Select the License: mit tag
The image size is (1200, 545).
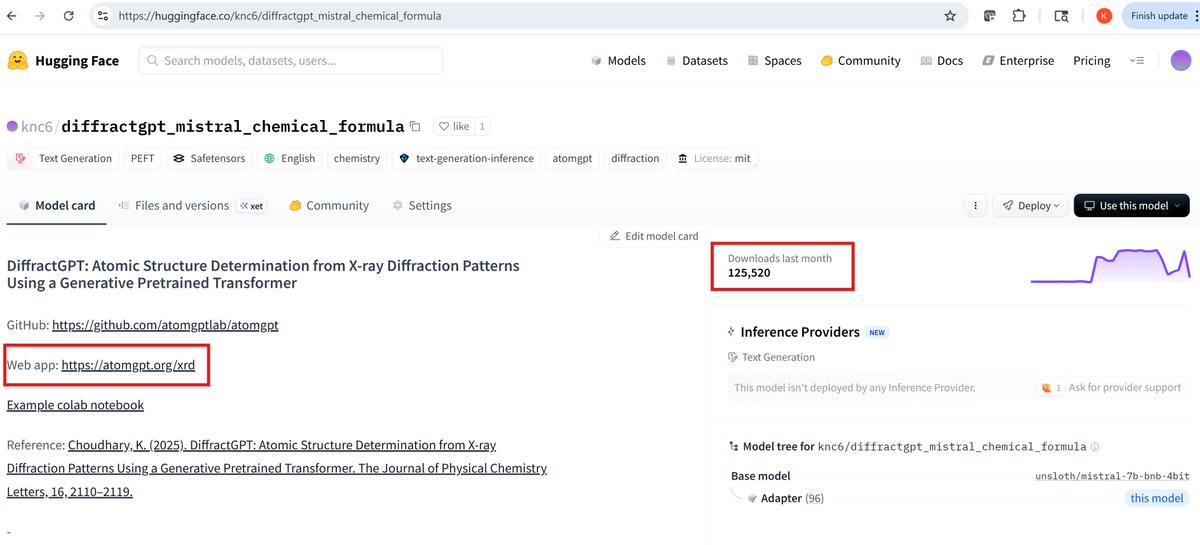point(714,158)
